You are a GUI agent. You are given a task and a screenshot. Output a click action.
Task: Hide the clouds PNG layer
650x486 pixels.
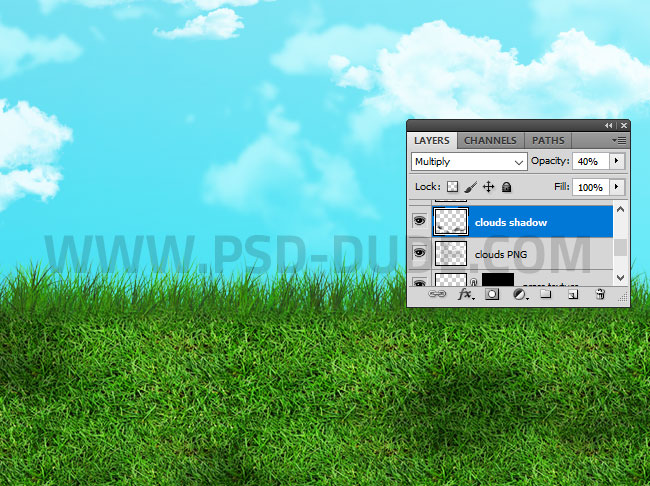coord(419,254)
